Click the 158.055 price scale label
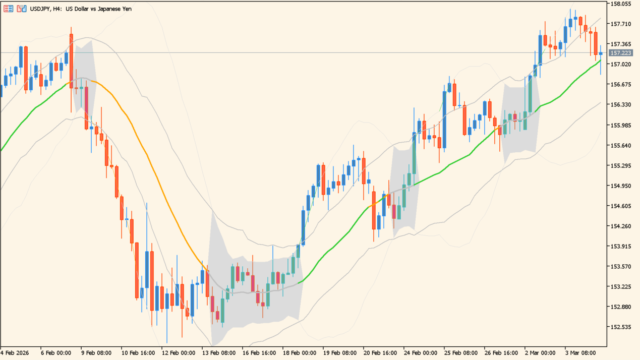This screenshot has height=360, width=640. [x=621, y=4]
